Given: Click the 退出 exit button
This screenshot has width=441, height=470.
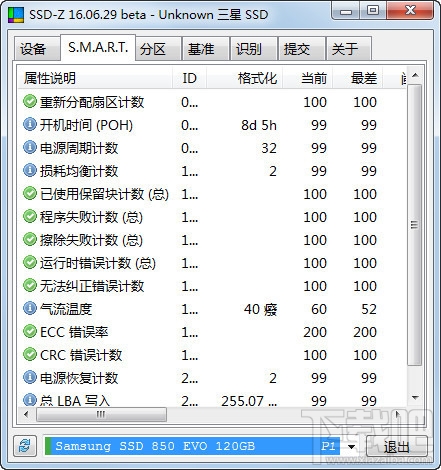Looking at the screenshot, I should 396,446.
